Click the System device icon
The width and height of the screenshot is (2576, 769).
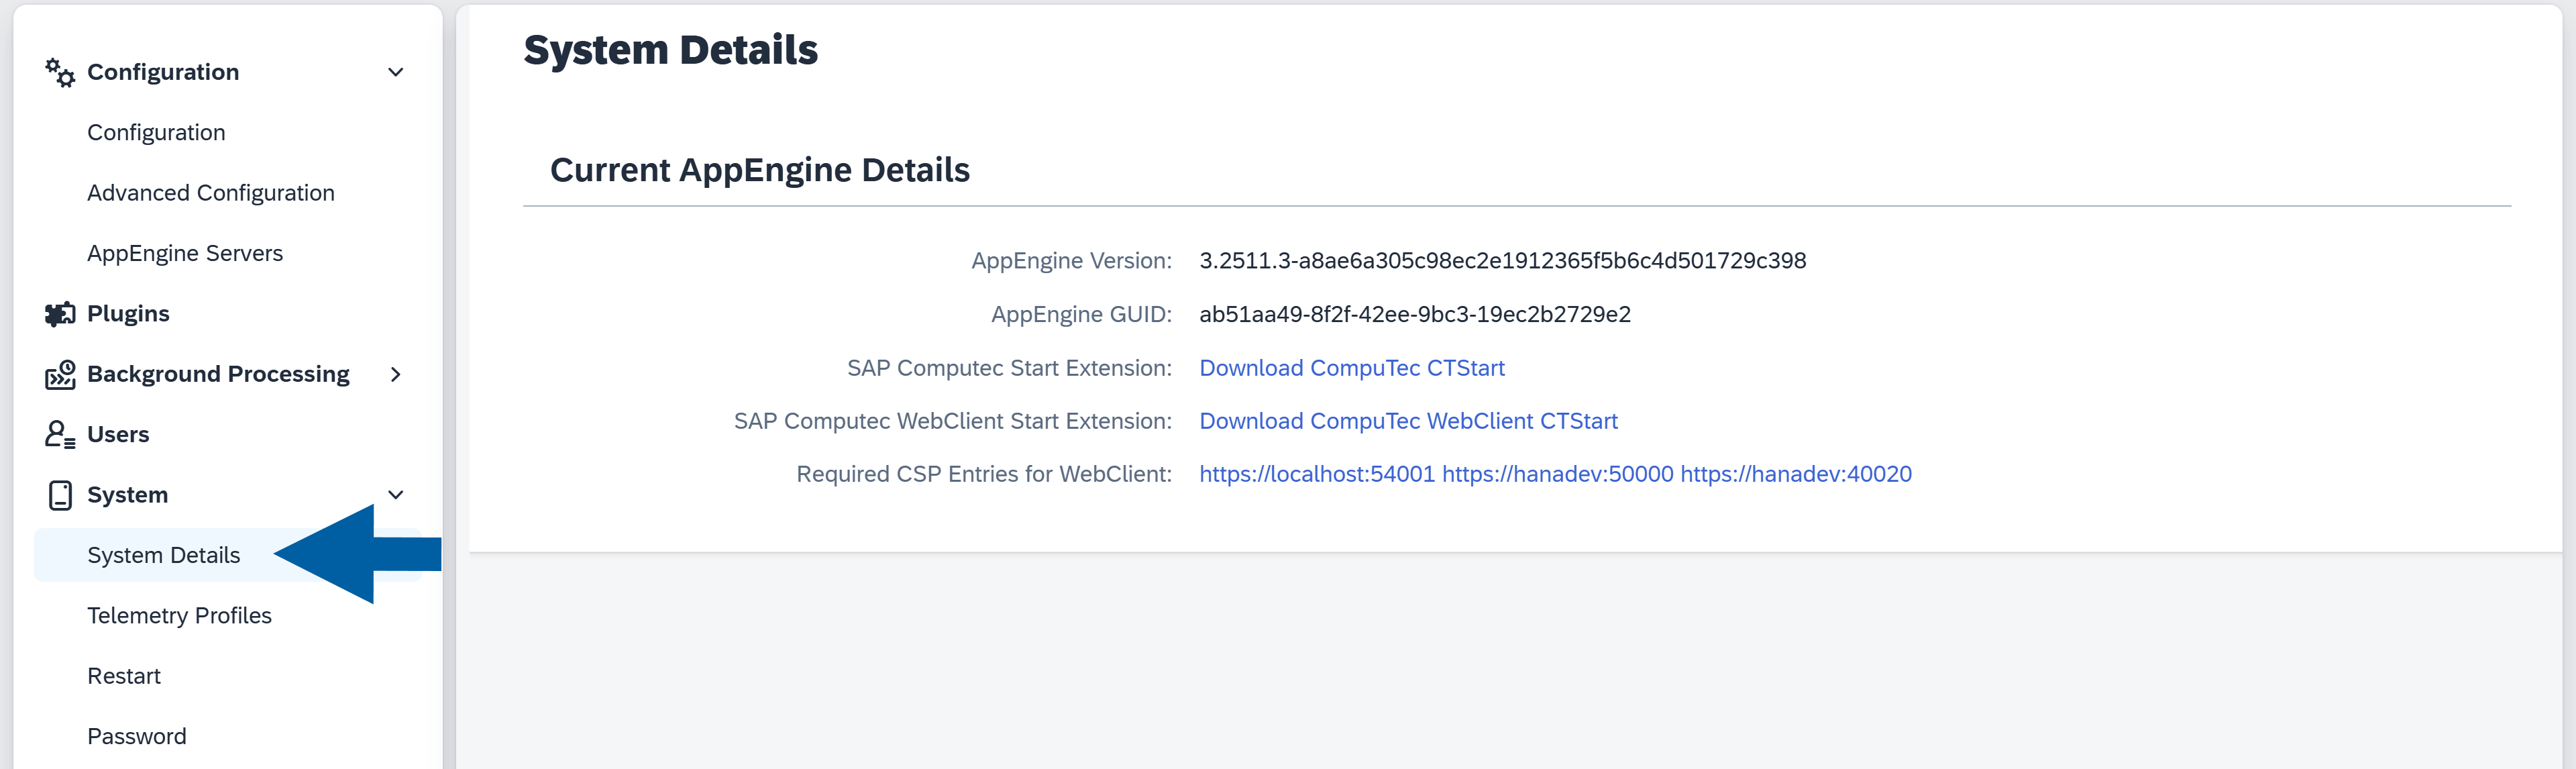pyautogui.click(x=60, y=494)
